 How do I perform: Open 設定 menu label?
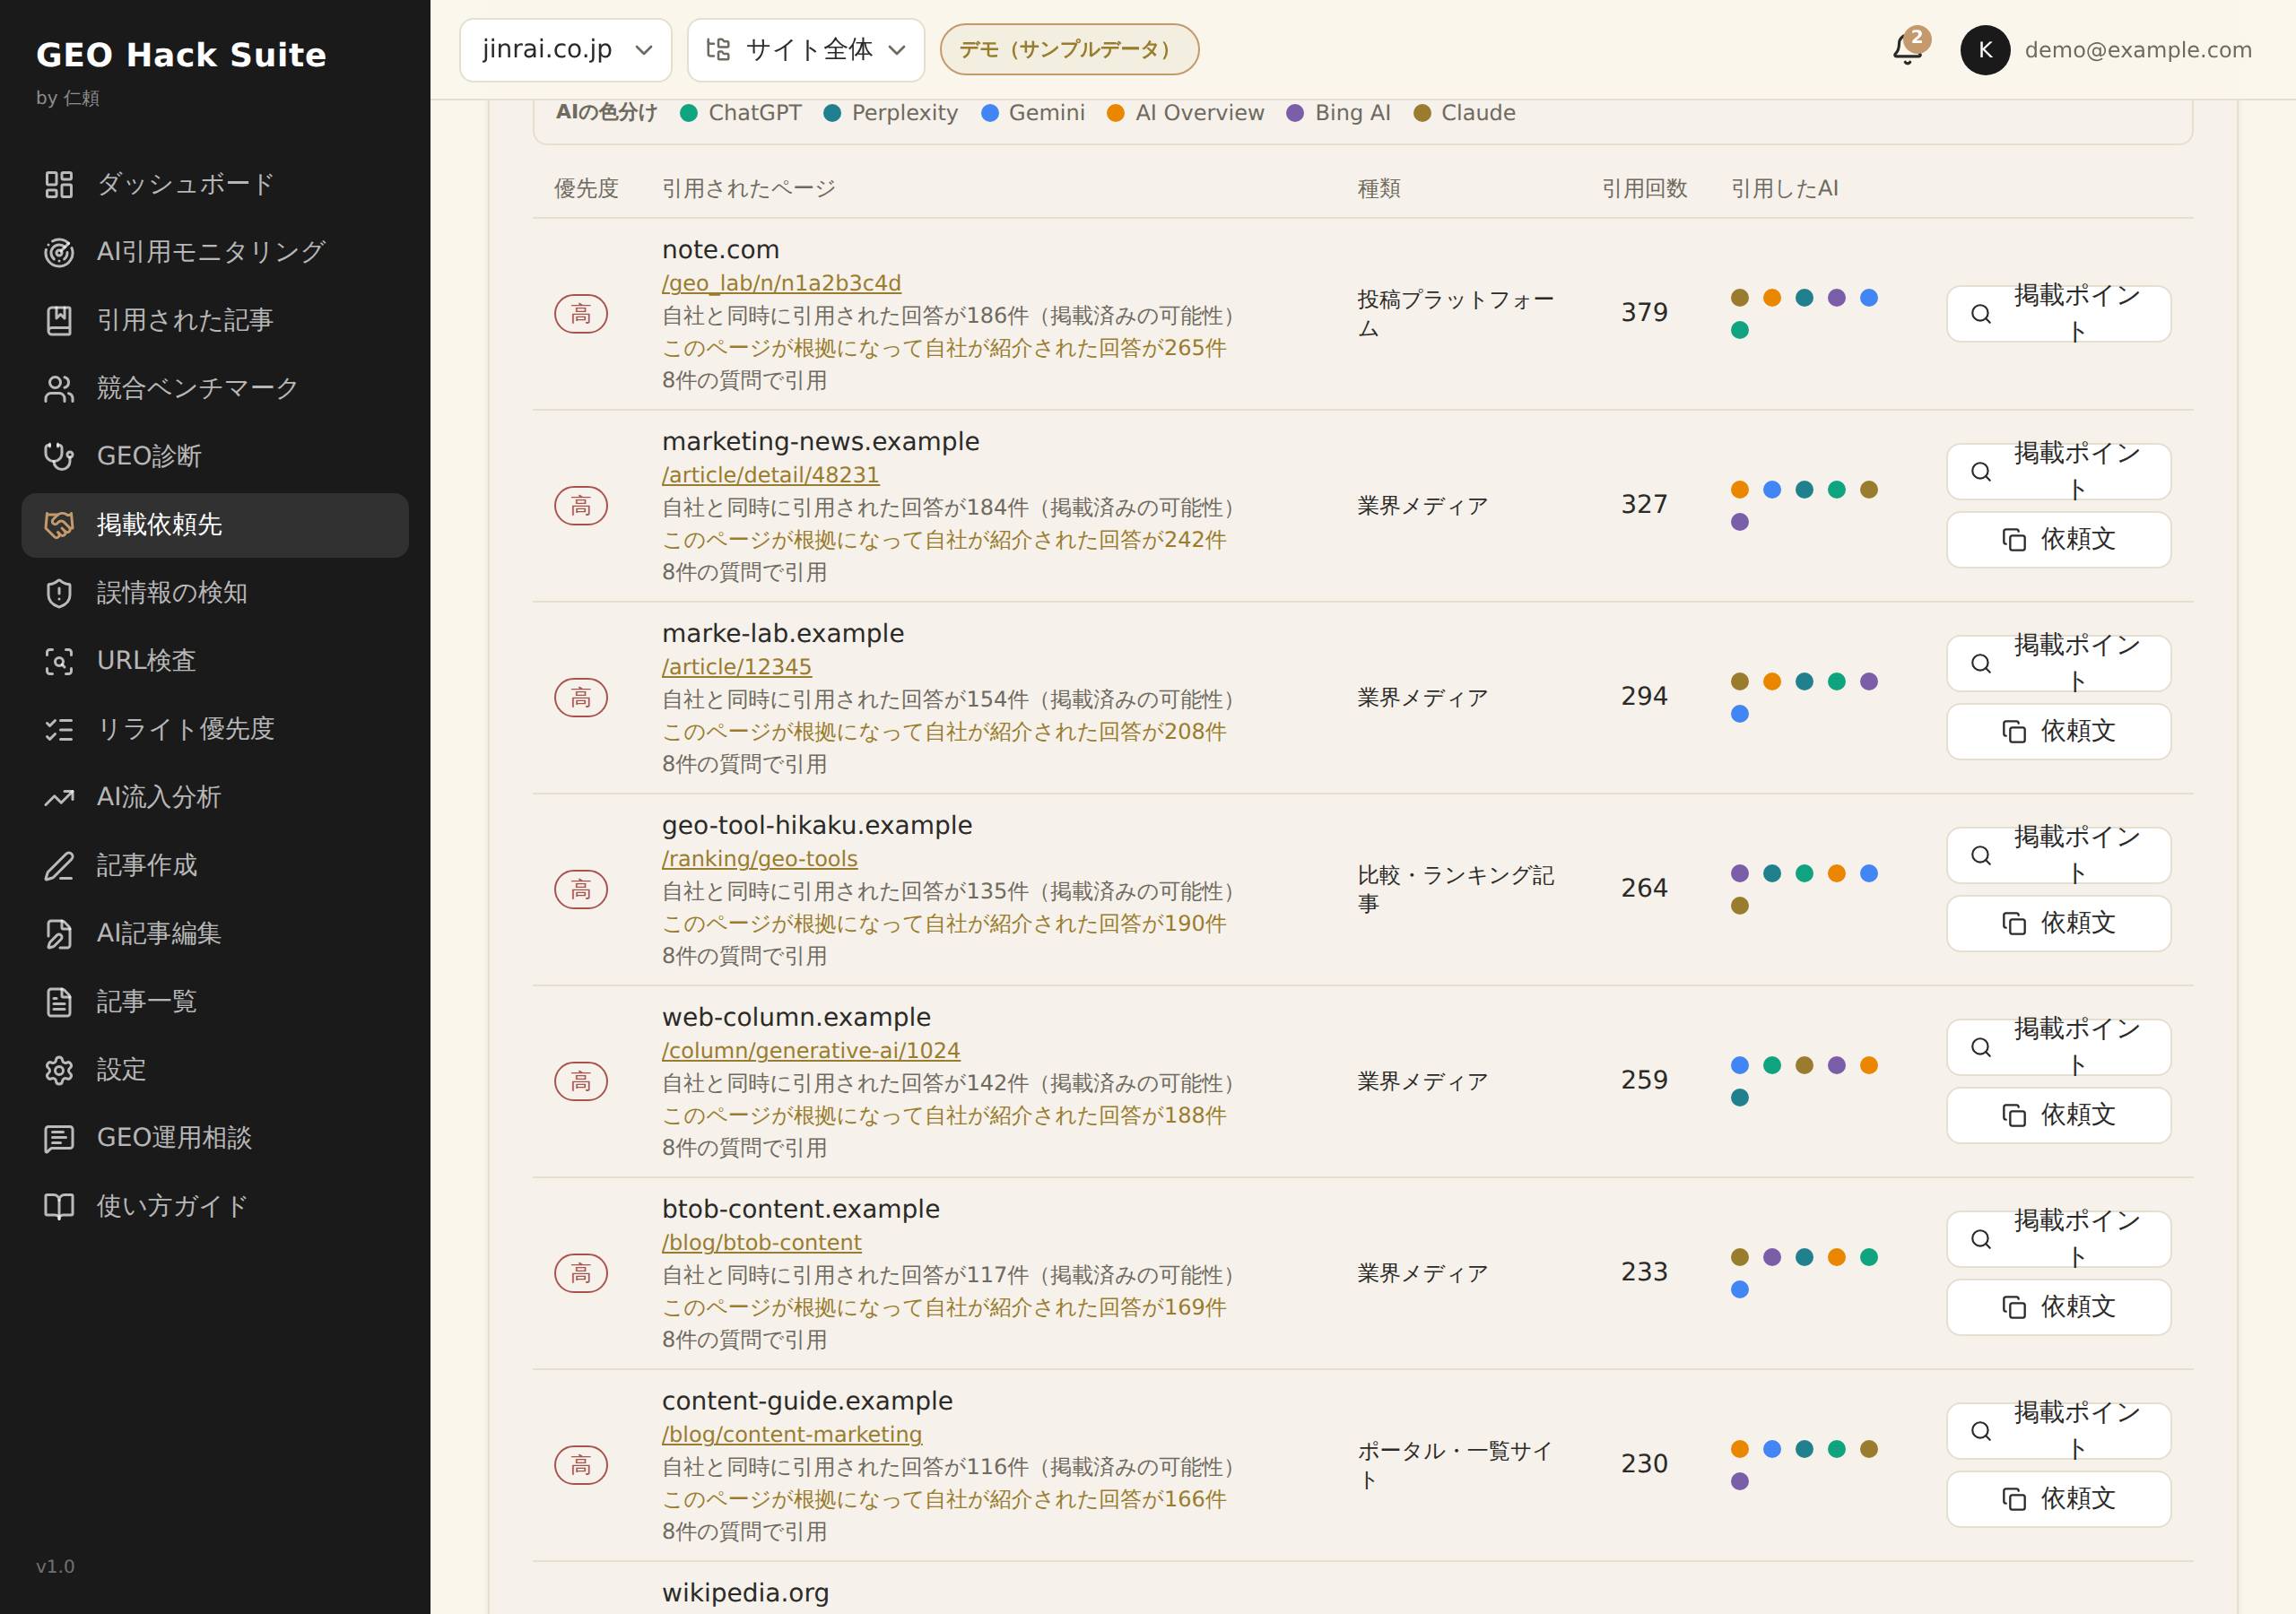(122, 1070)
